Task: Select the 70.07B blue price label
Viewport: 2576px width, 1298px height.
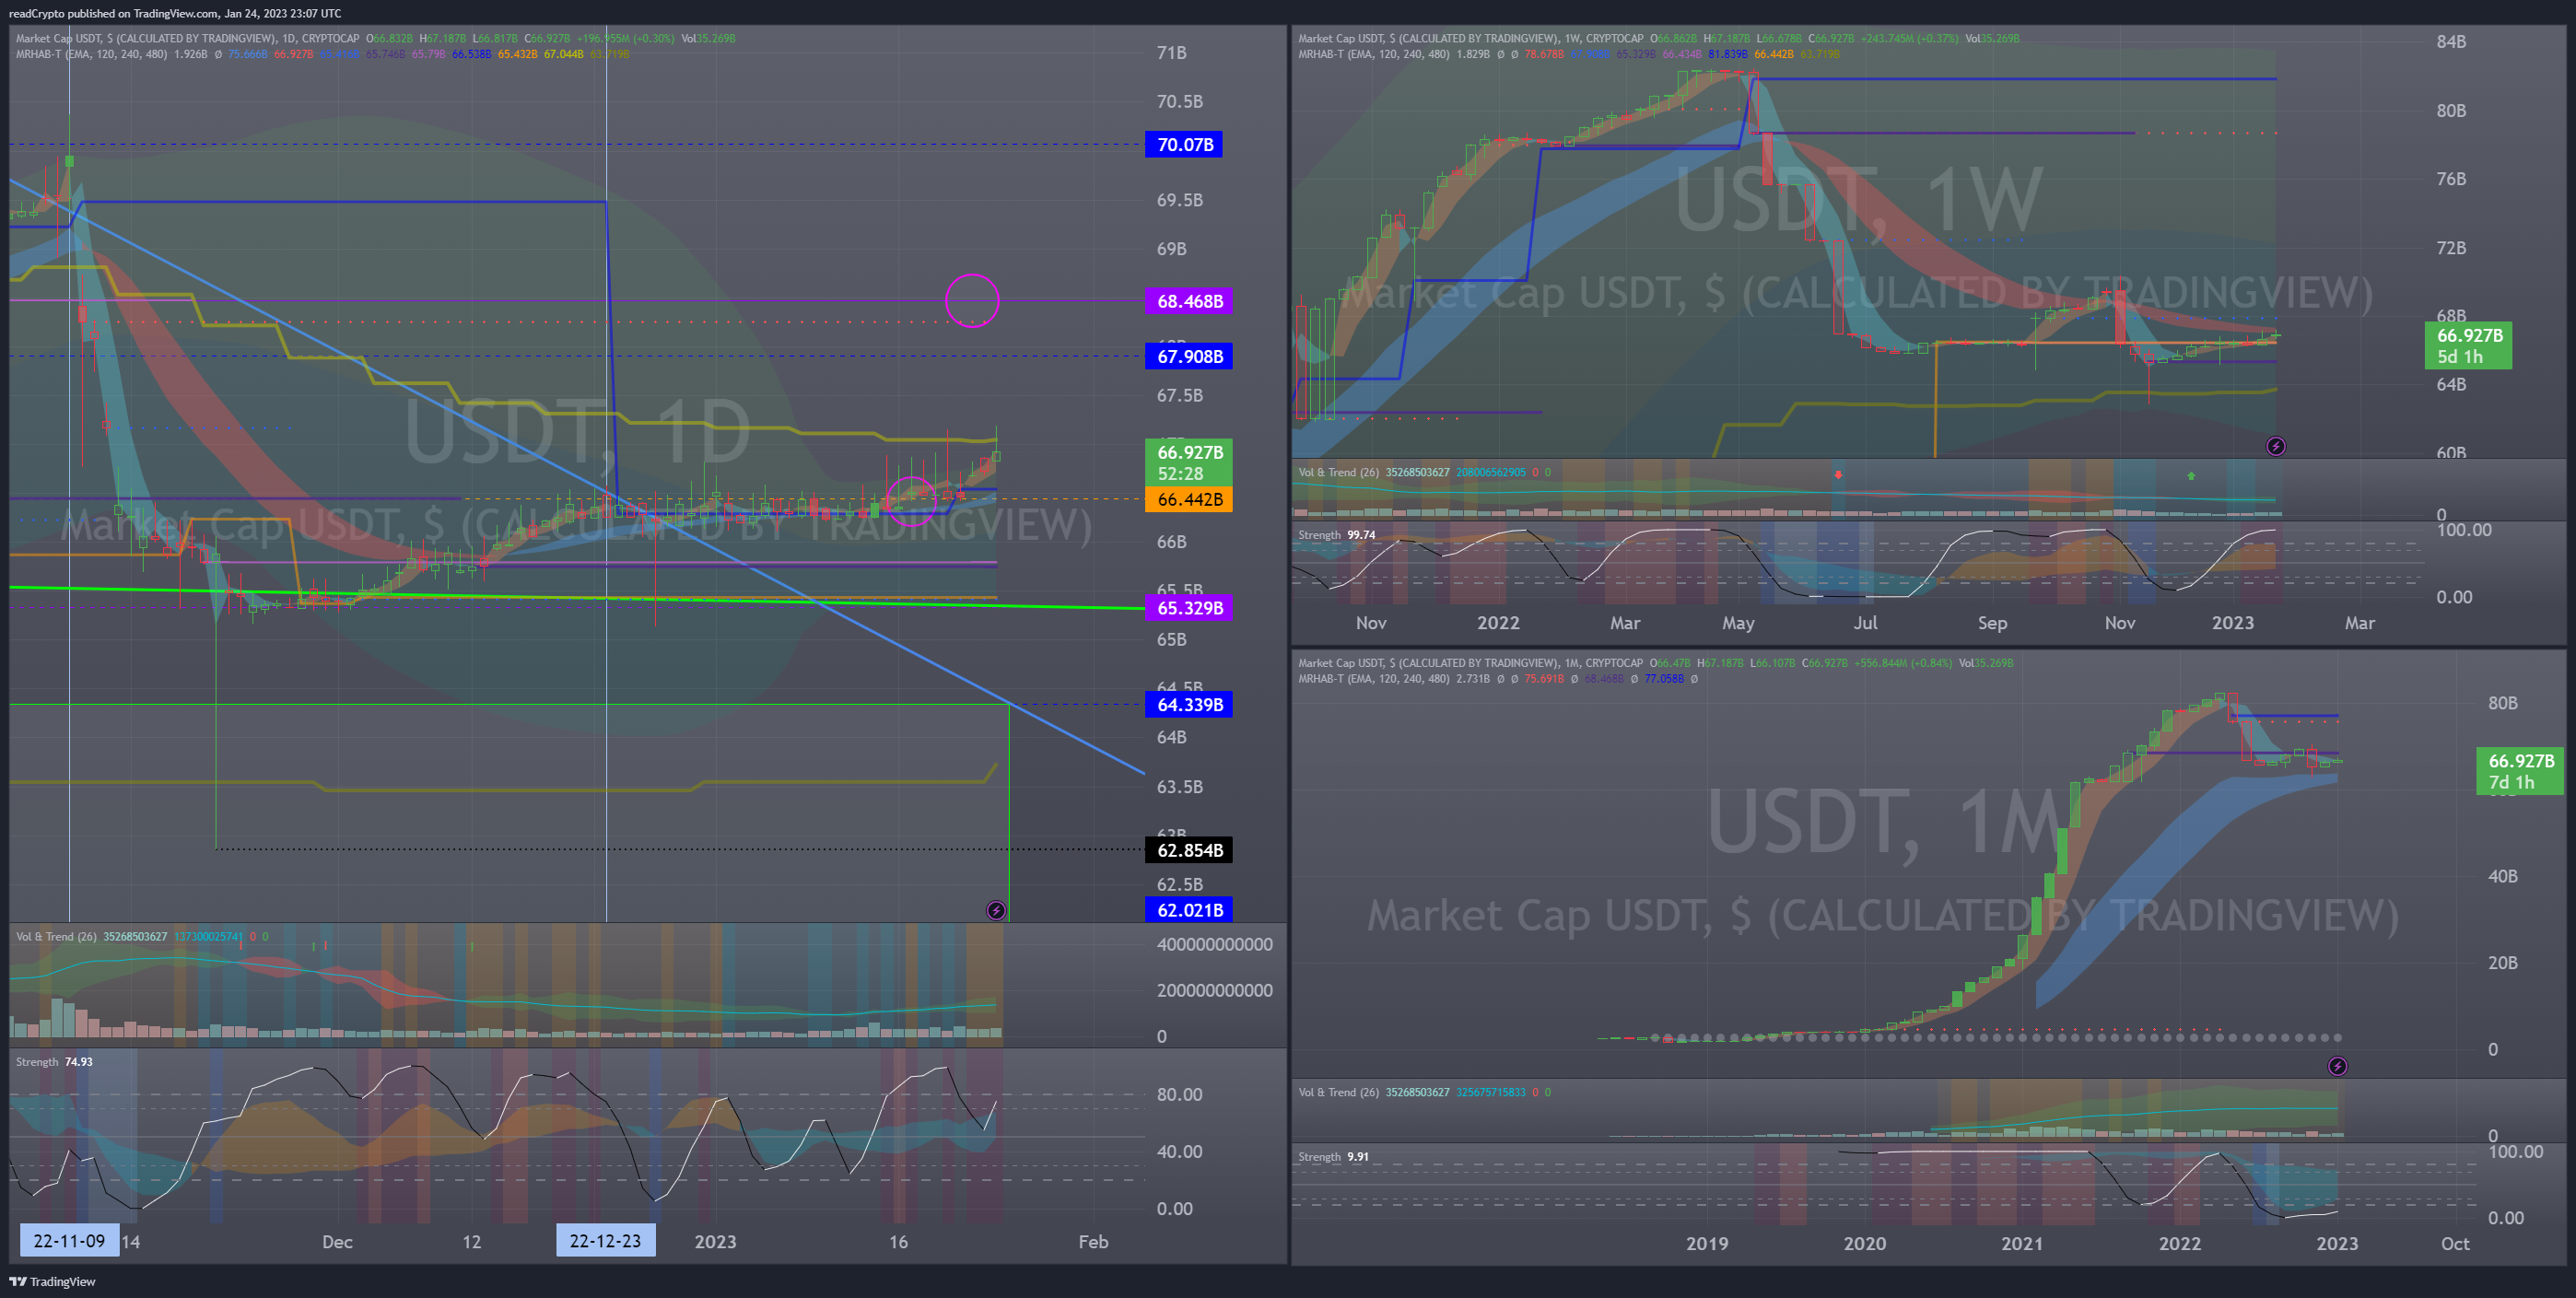Action: pyautogui.click(x=1184, y=145)
